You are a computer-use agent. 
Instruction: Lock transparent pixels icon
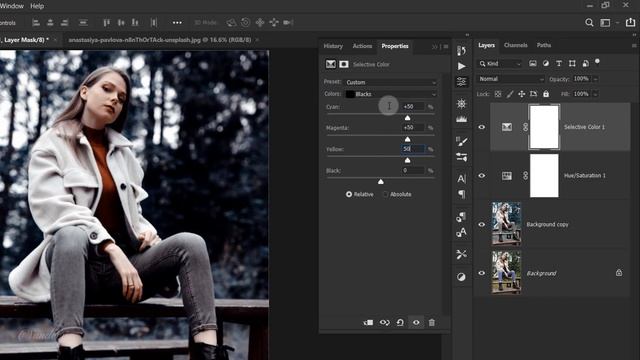[x=498, y=94]
